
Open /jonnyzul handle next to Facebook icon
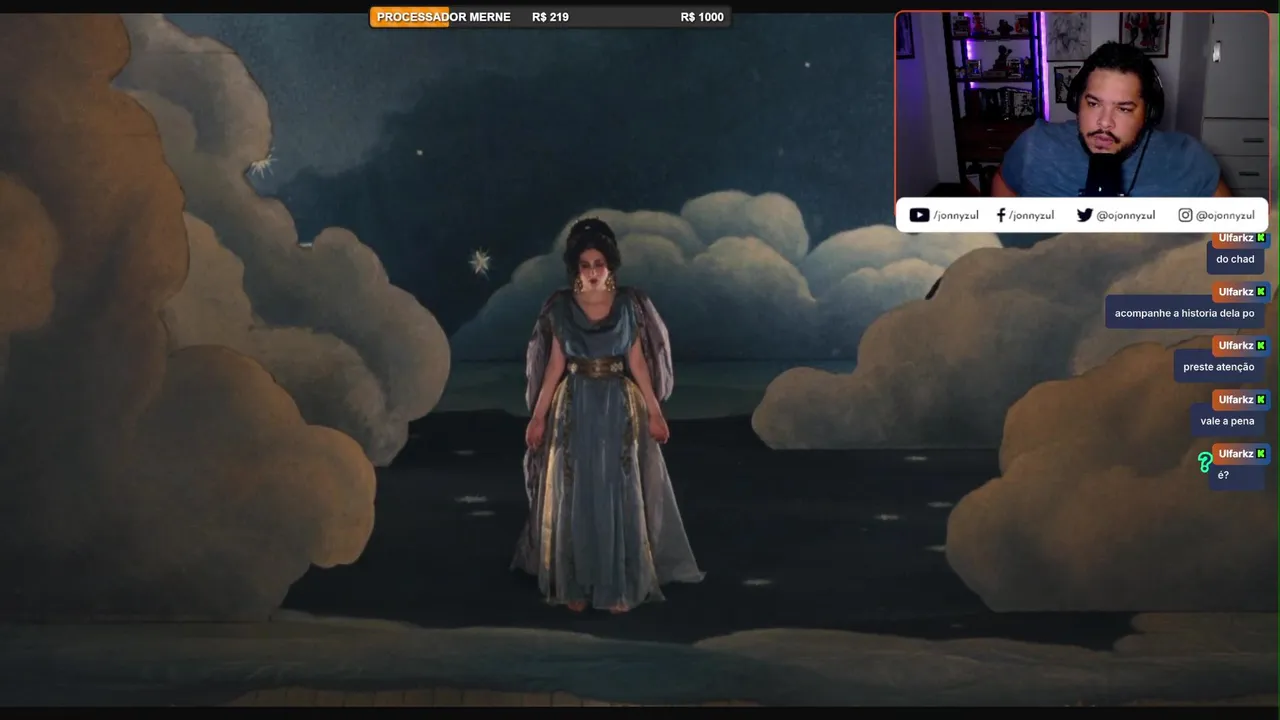[1031, 215]
